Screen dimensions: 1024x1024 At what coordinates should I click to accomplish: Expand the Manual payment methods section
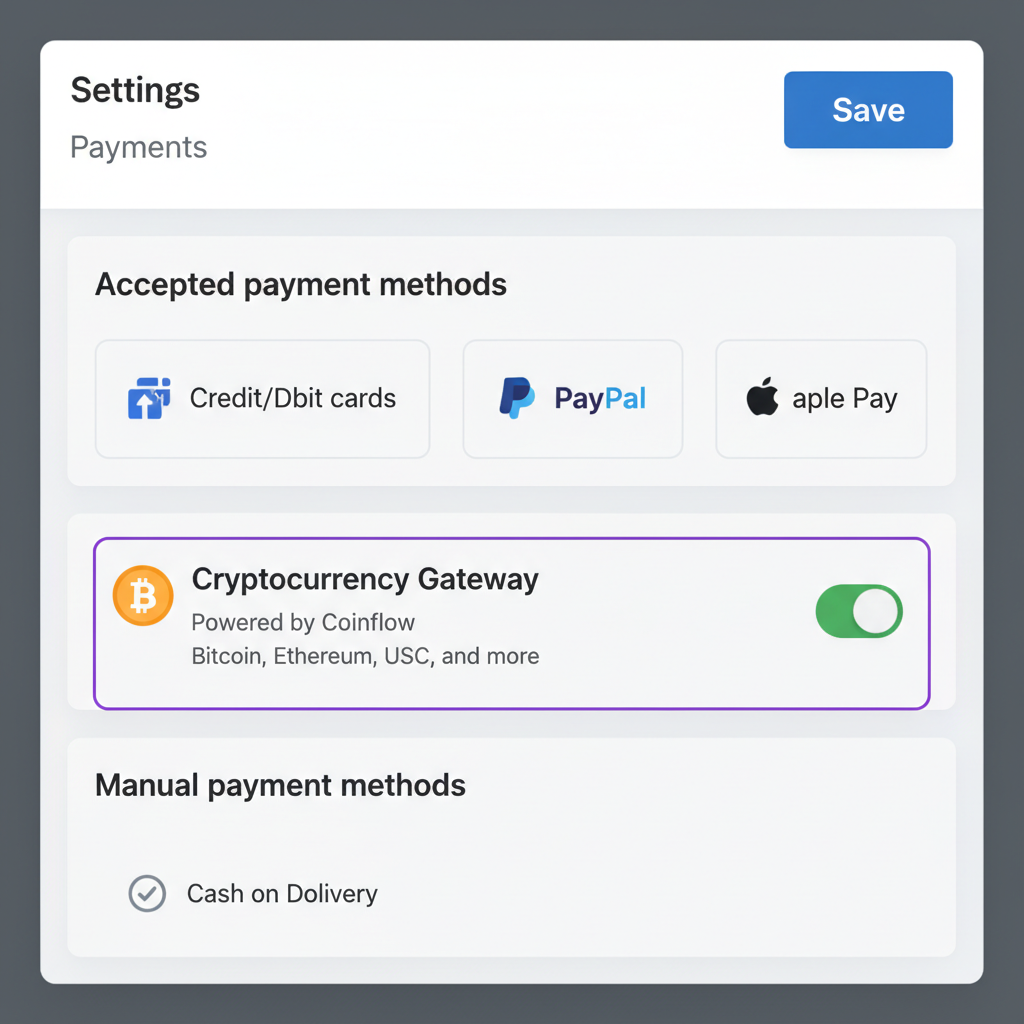pos(280,786)
